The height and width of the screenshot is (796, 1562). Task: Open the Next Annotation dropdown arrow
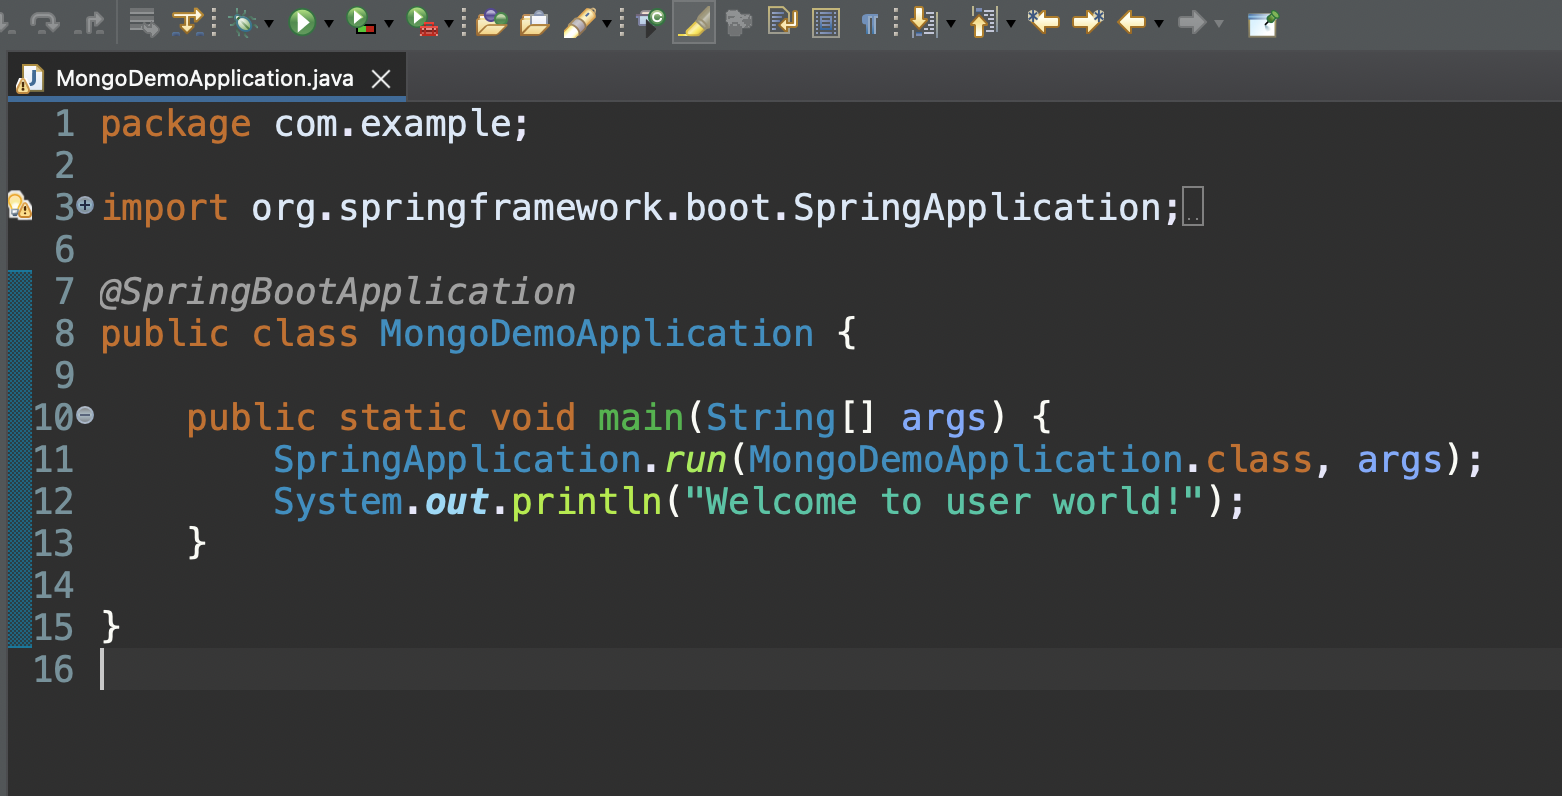951,23
